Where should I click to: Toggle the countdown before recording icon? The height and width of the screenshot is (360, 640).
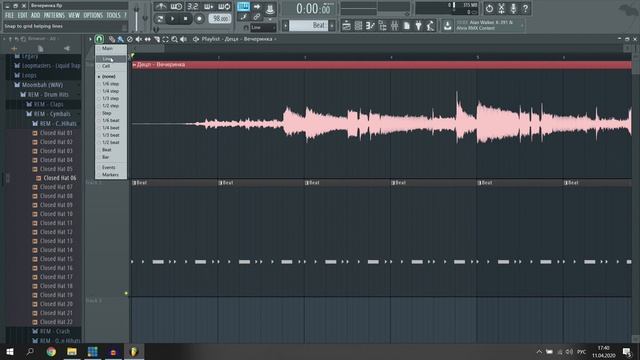coord(192,7)
